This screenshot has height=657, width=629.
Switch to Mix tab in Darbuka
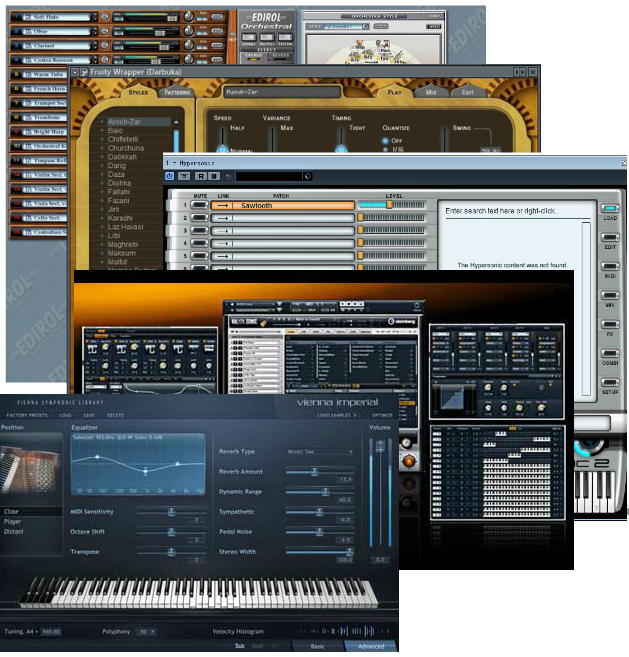431,92
